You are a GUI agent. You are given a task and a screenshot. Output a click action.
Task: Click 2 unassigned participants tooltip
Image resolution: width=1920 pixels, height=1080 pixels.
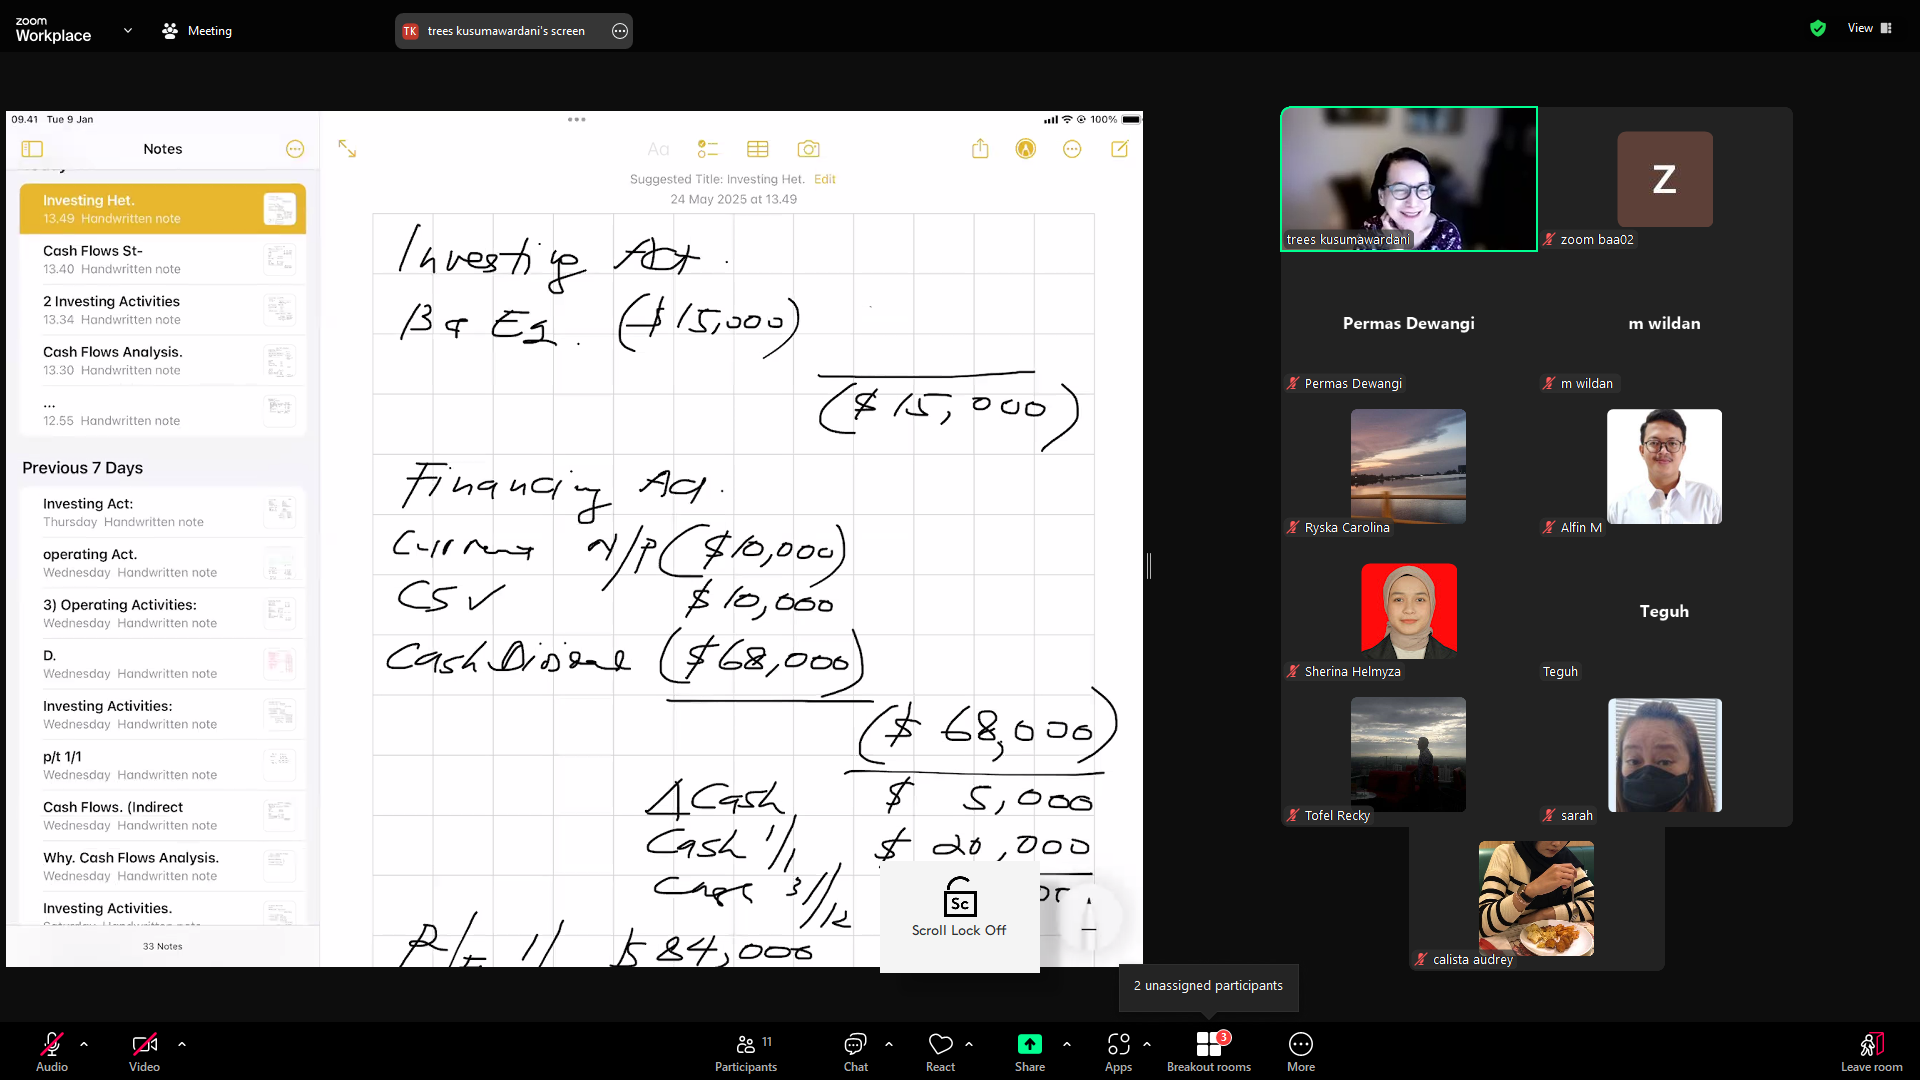point(1208,986)
